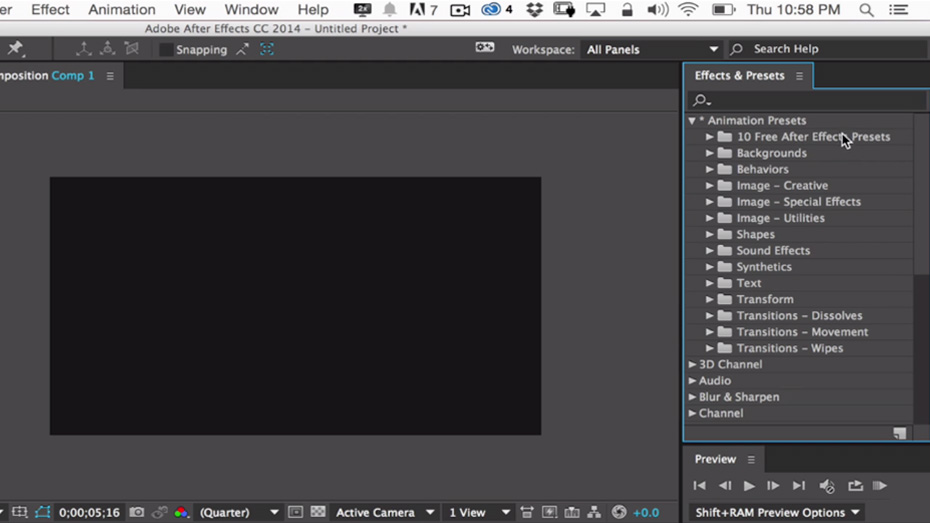
Task: Select the World Axis Mode icon
Action: (107, 49)
